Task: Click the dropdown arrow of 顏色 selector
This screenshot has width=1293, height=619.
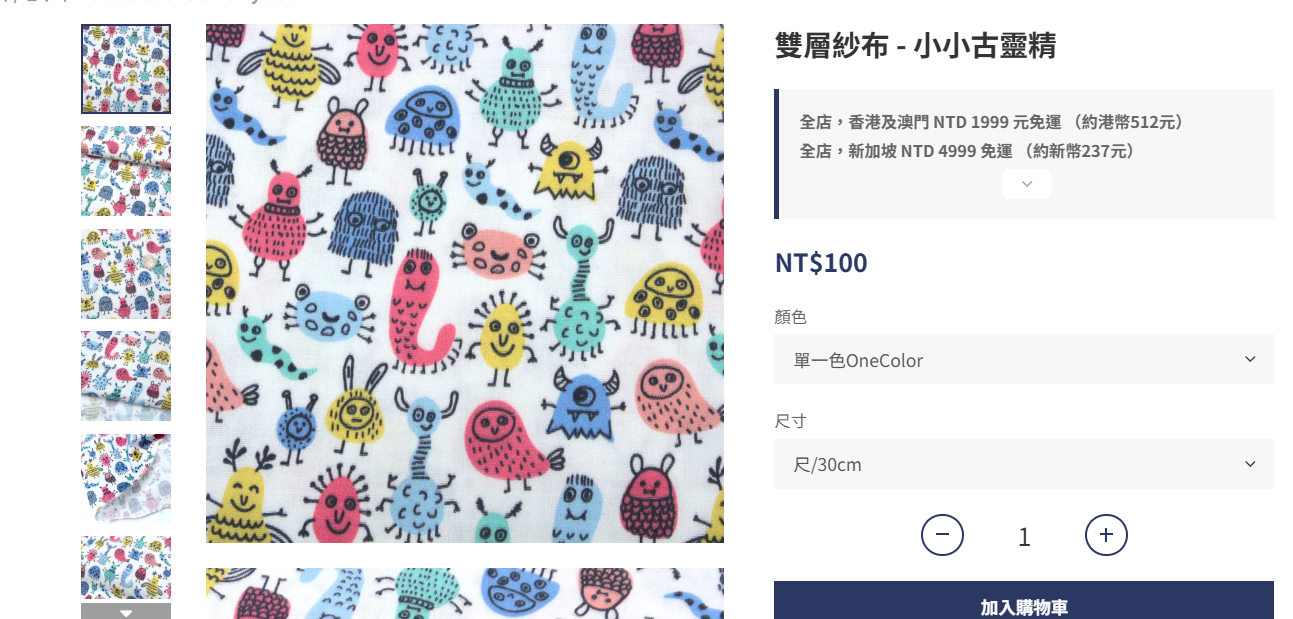Action: tap(1250, 359)
